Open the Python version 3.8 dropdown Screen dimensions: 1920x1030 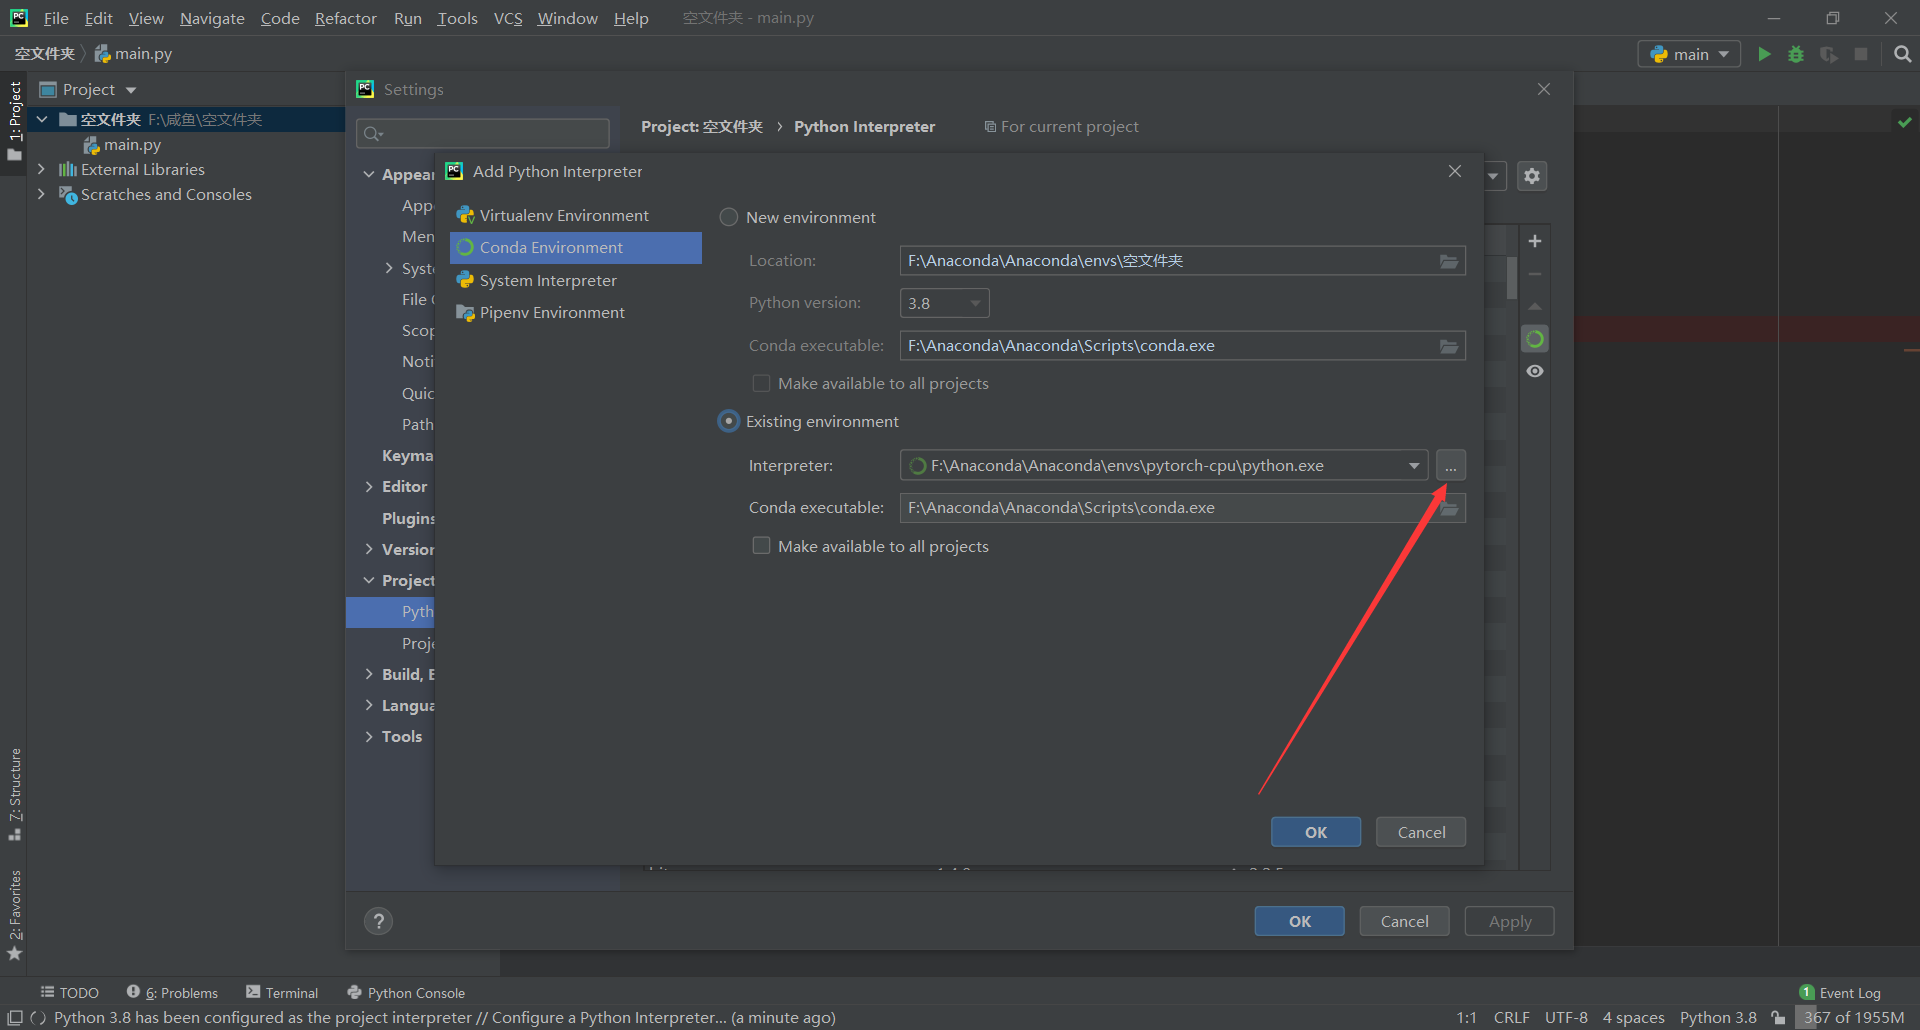pos(945,303)
